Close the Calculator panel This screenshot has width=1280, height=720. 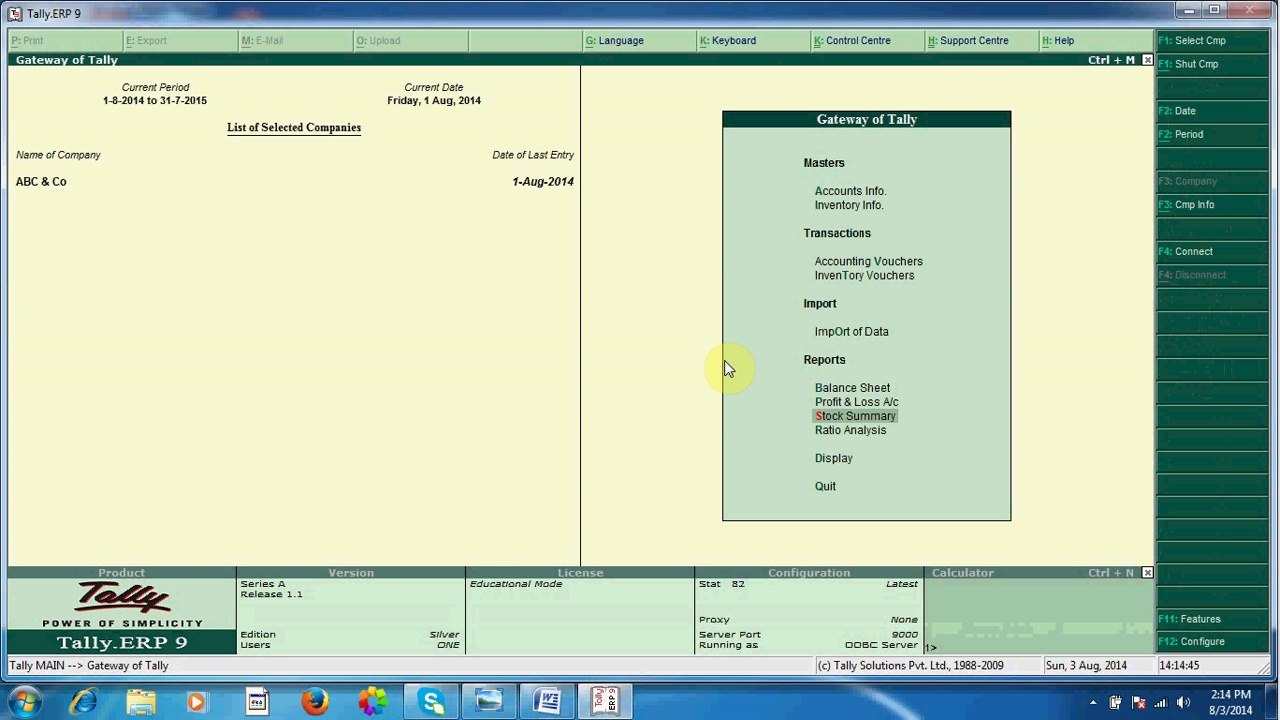click(1147, 573)
